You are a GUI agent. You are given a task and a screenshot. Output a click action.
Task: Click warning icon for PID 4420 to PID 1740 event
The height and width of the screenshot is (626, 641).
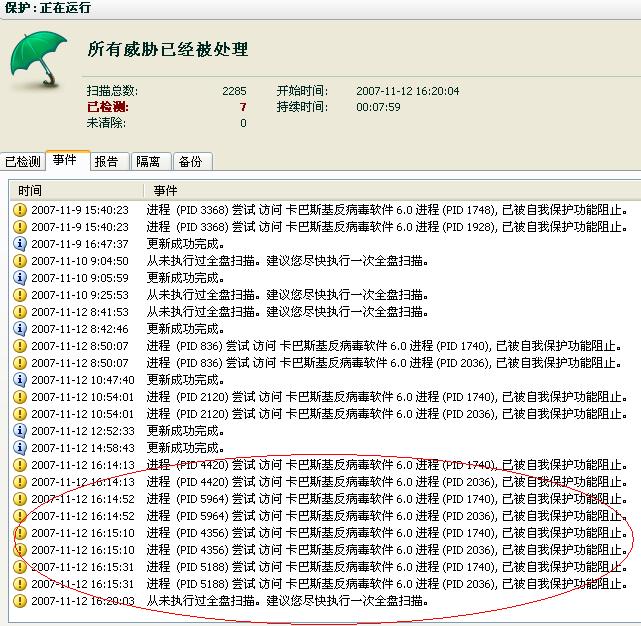pos(20,465)
